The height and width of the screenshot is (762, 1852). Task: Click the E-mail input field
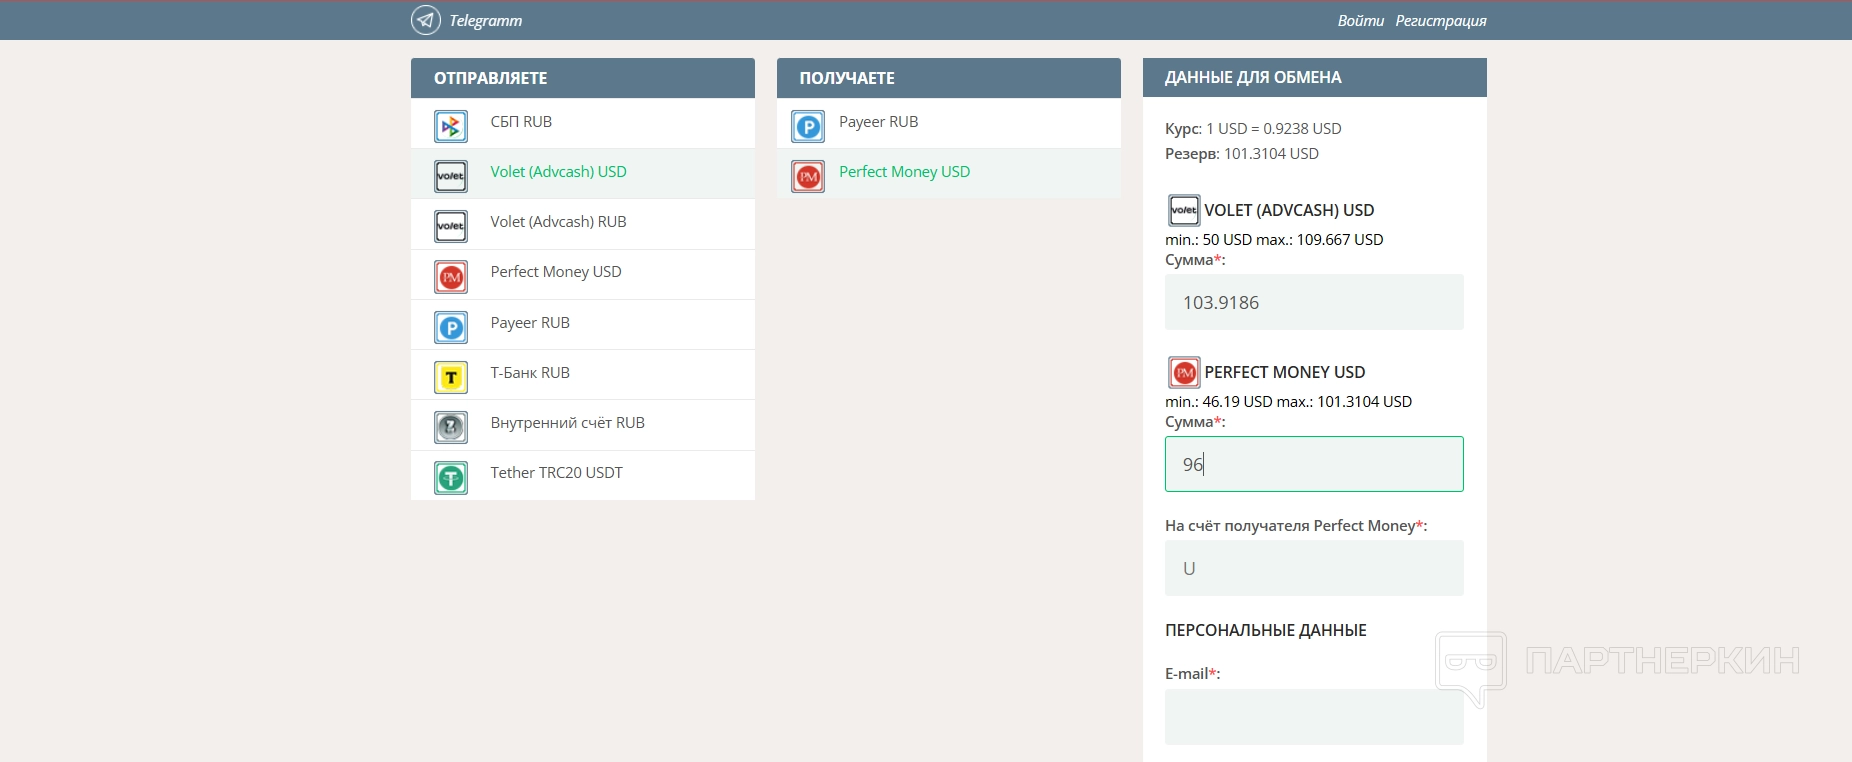click(1313, 716)
